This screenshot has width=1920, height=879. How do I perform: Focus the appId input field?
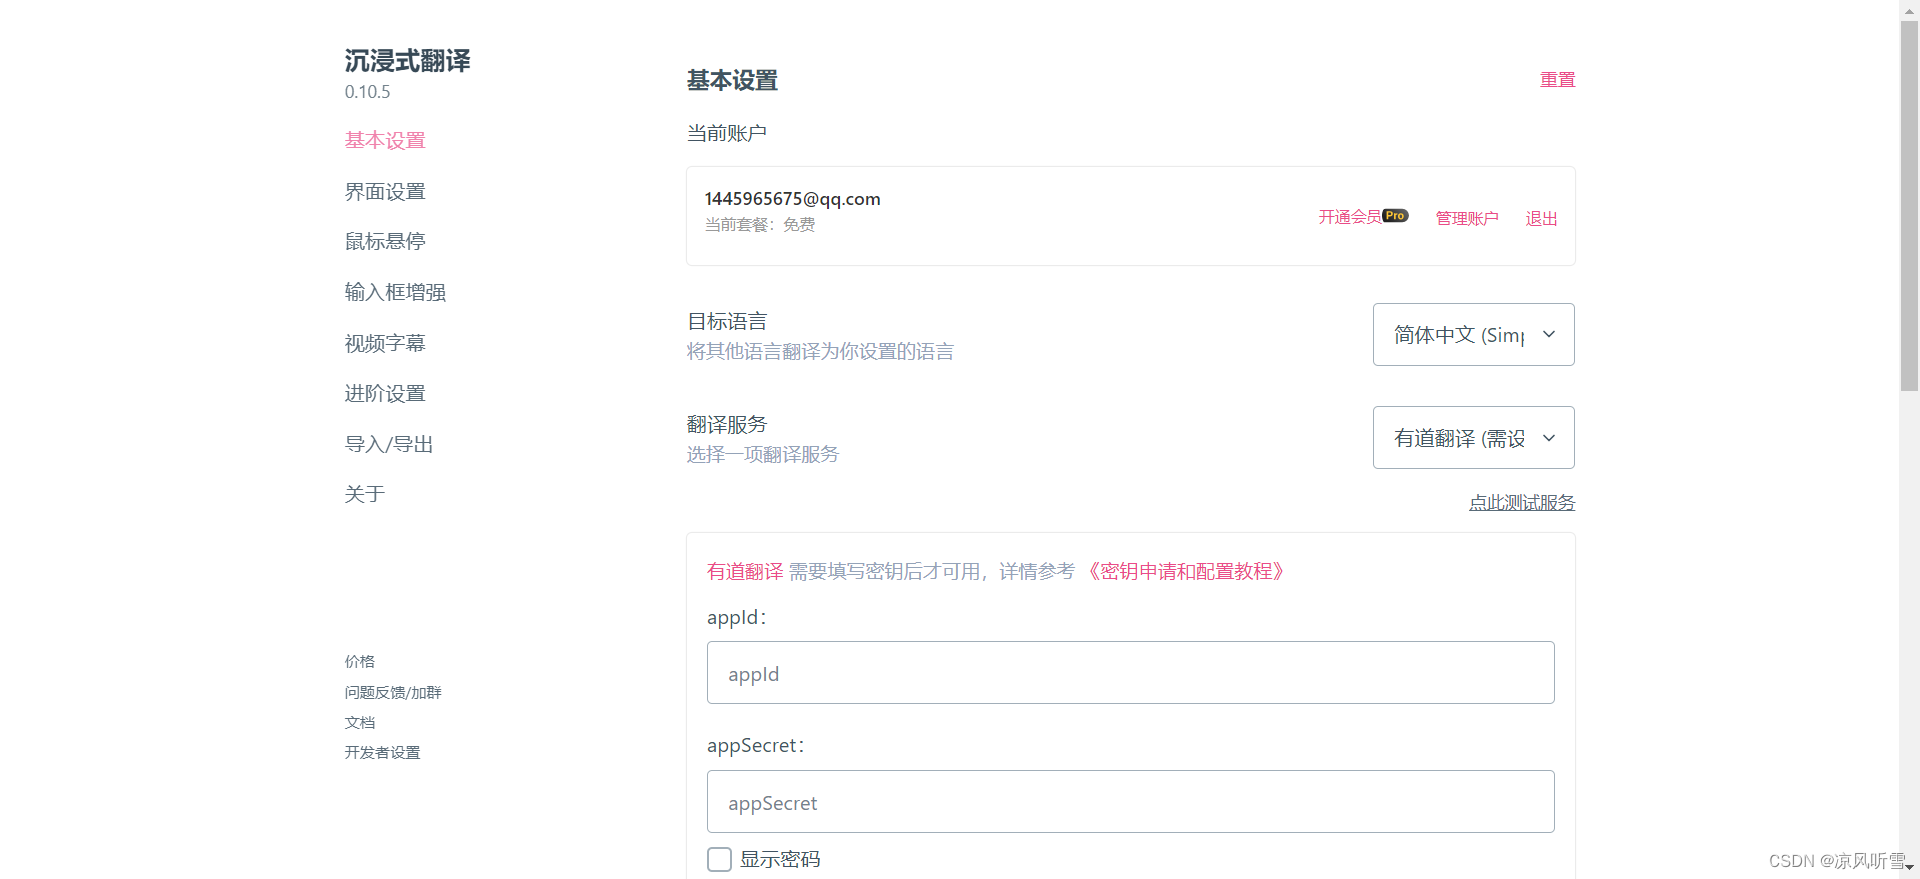tap(1131, 673)
